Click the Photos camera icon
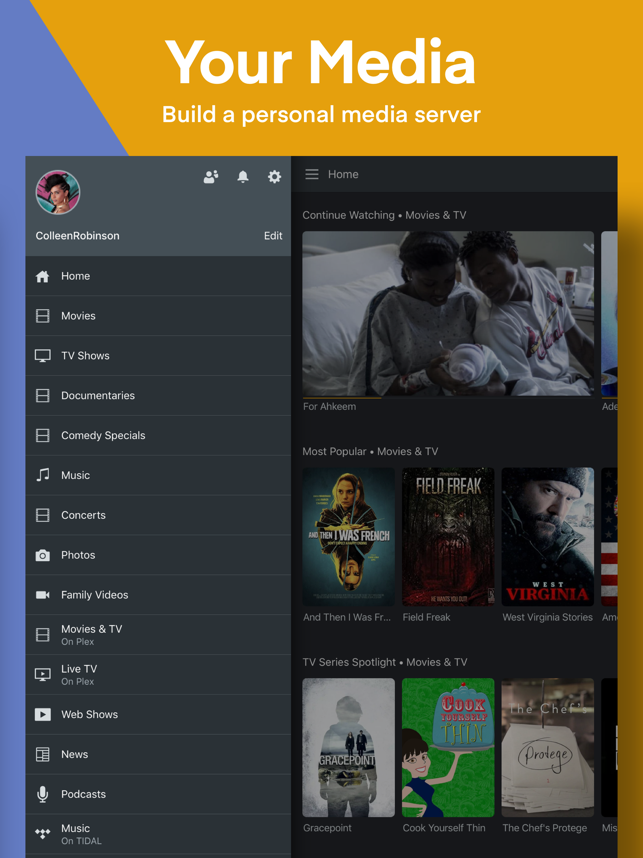Screen dimensions: 643x858 [43, 555]
